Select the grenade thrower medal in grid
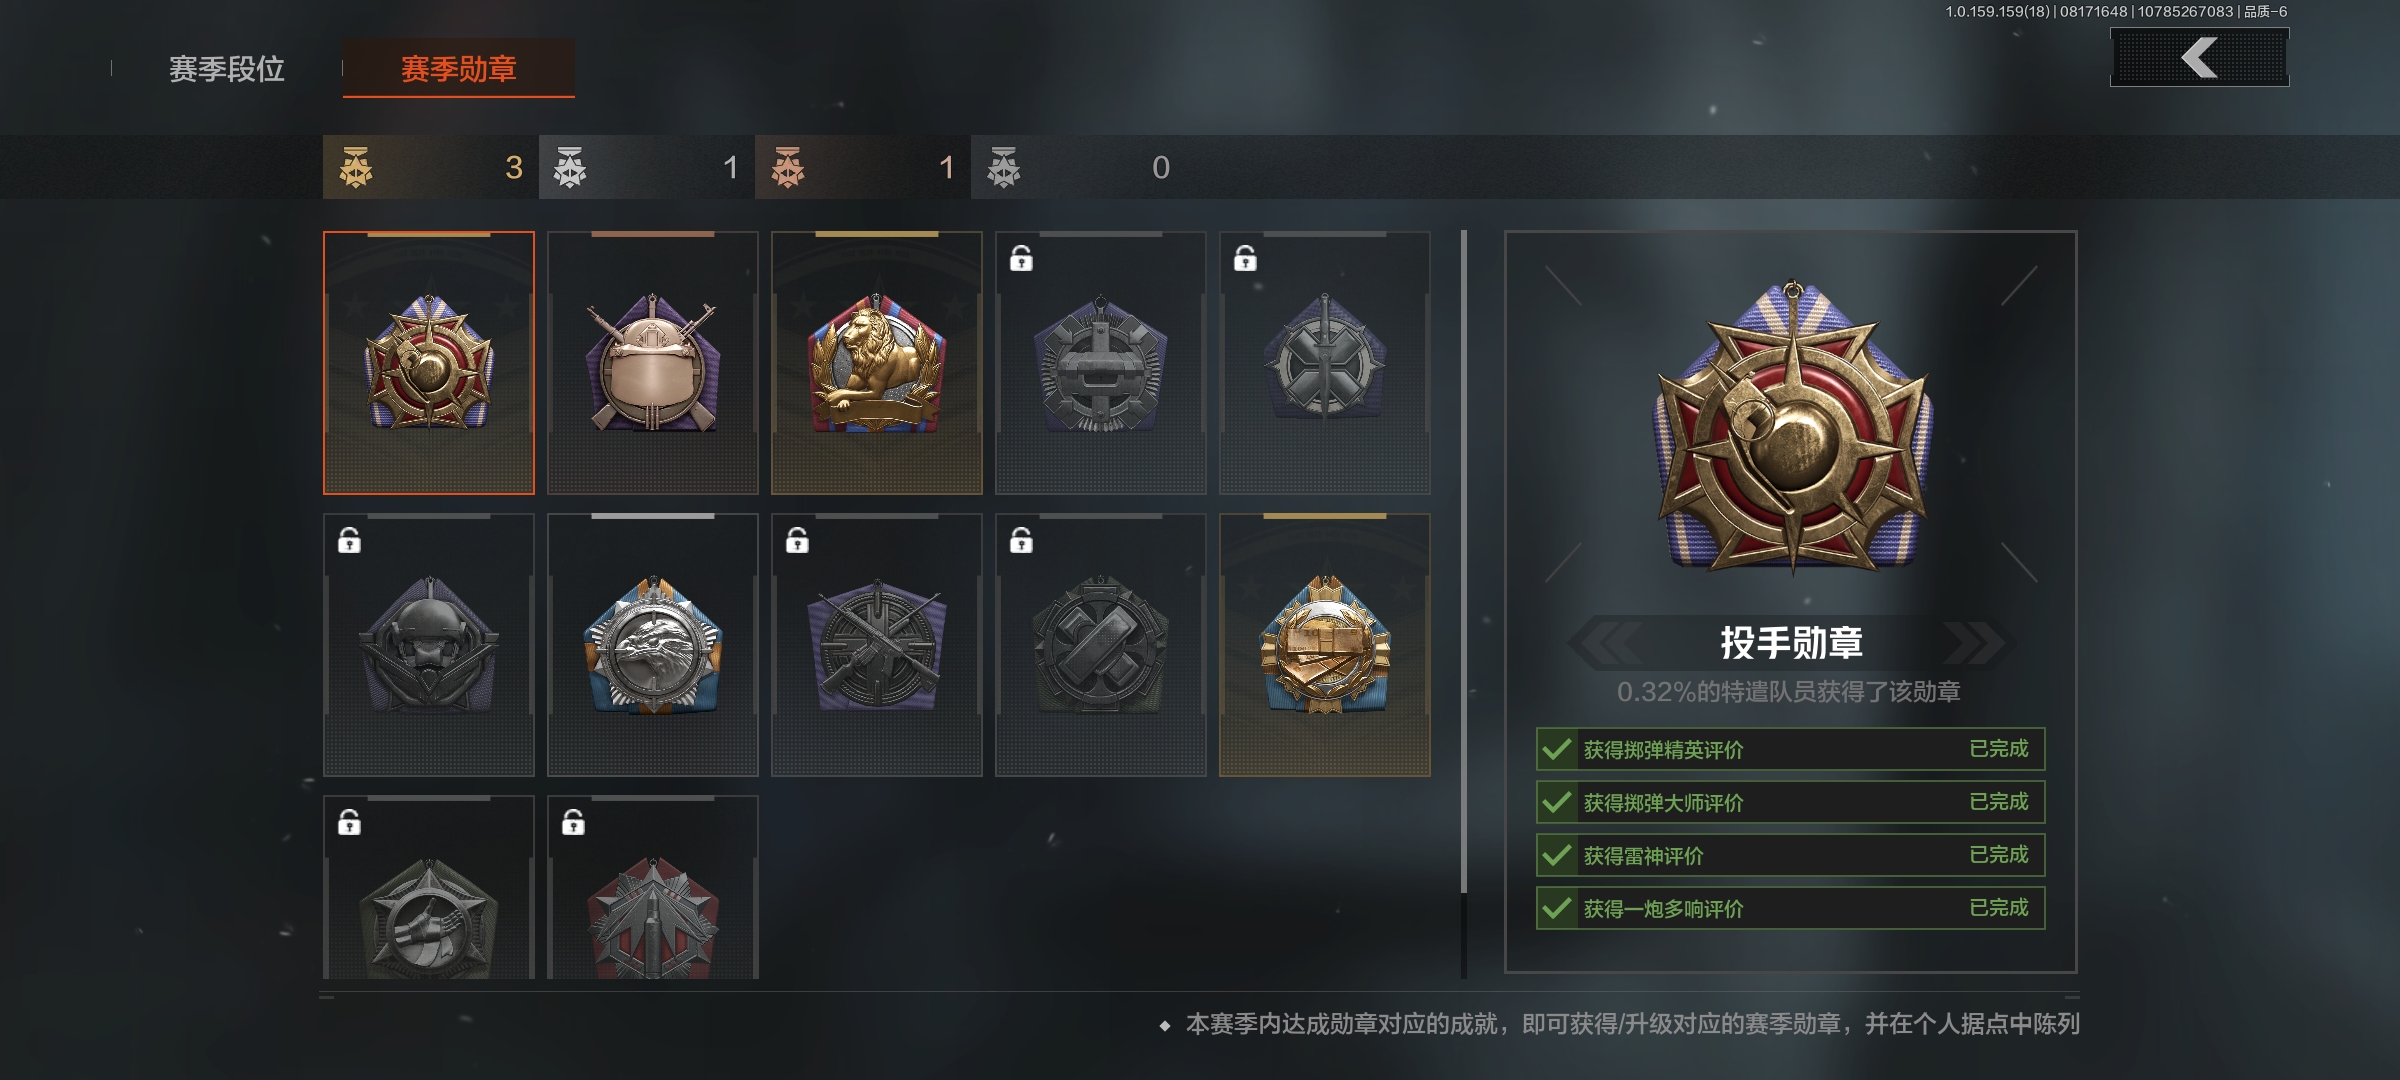 [428, 363]
